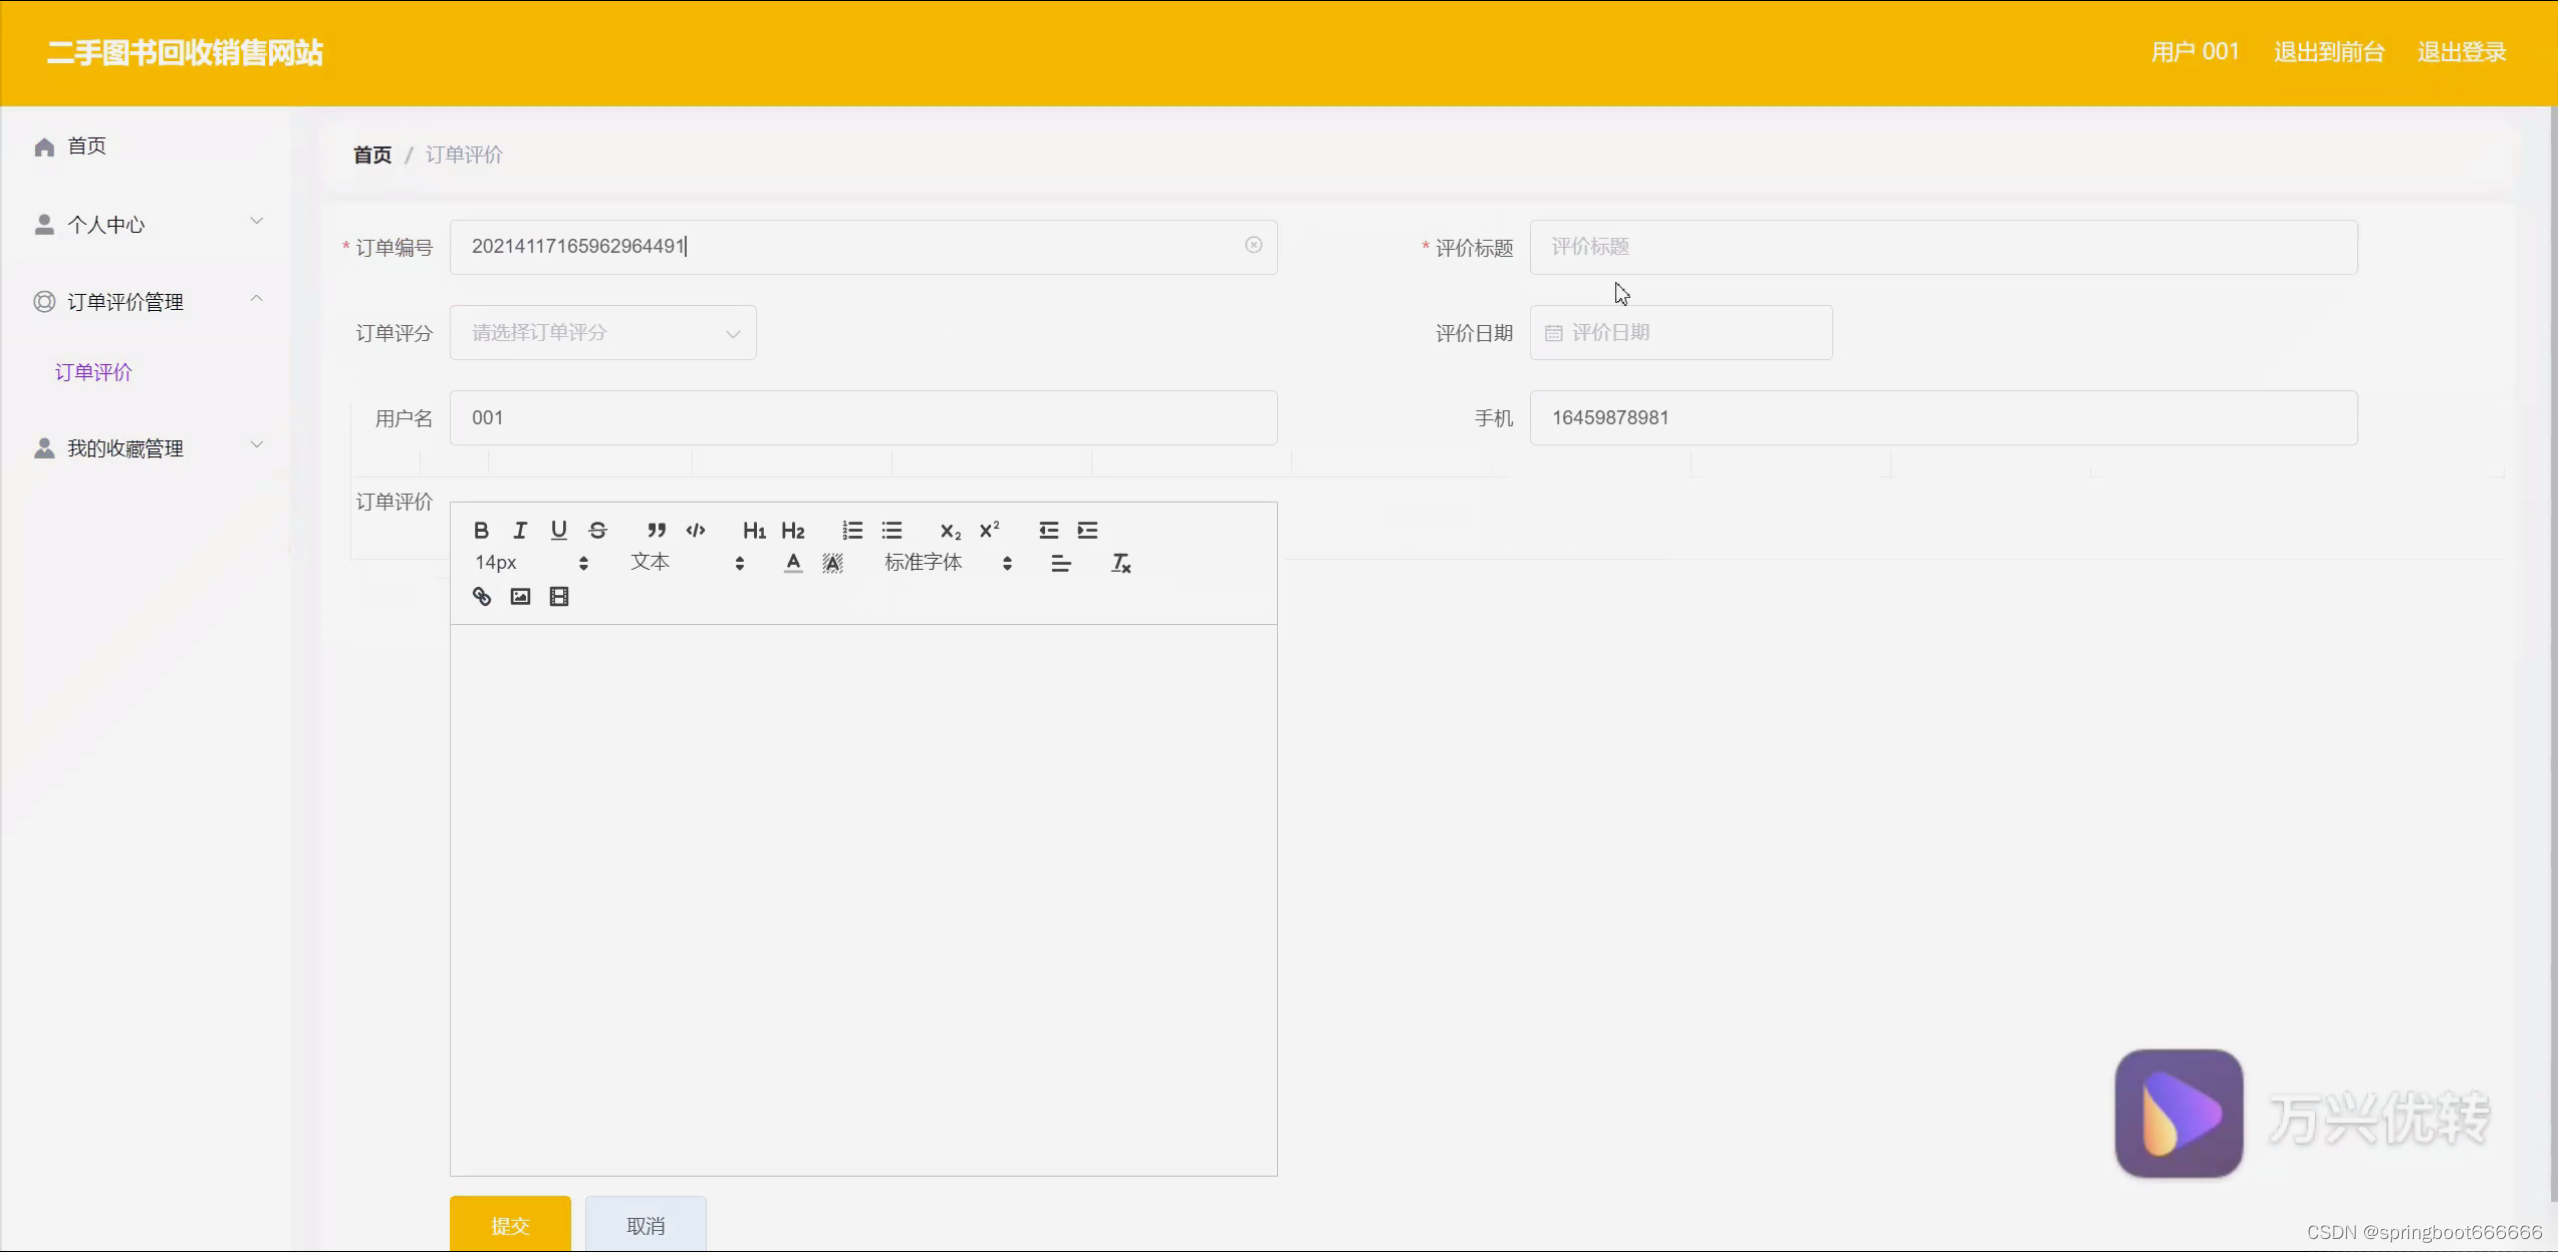Apply Heading 1 style
The width and height of the screenshot is (2558, 1252).
click(754, 530)
